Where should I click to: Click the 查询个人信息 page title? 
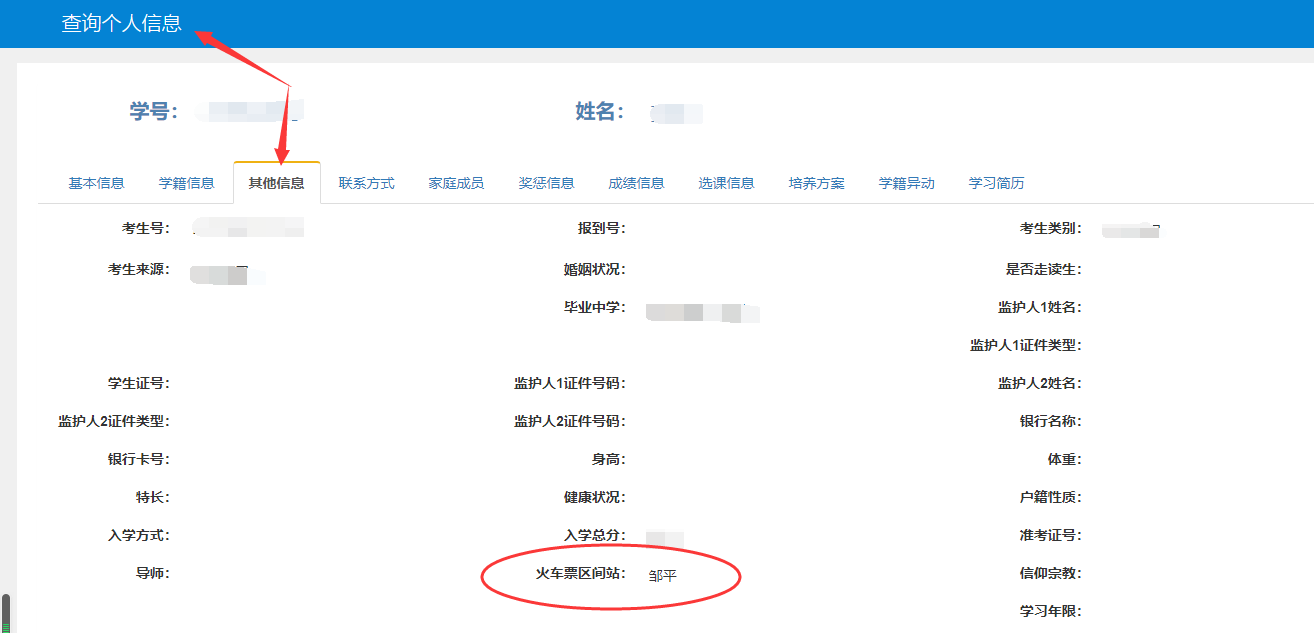[x=122, y=24]
